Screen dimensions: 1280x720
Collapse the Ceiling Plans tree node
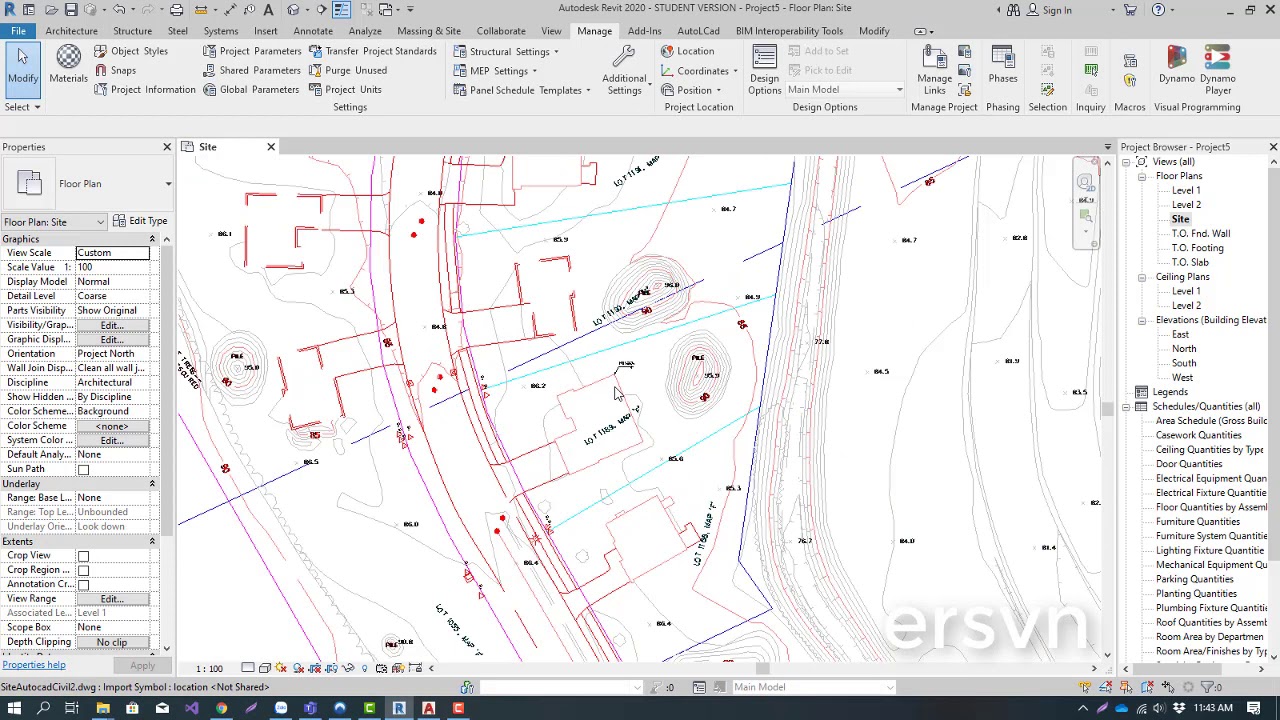(x=1142, y=277)
